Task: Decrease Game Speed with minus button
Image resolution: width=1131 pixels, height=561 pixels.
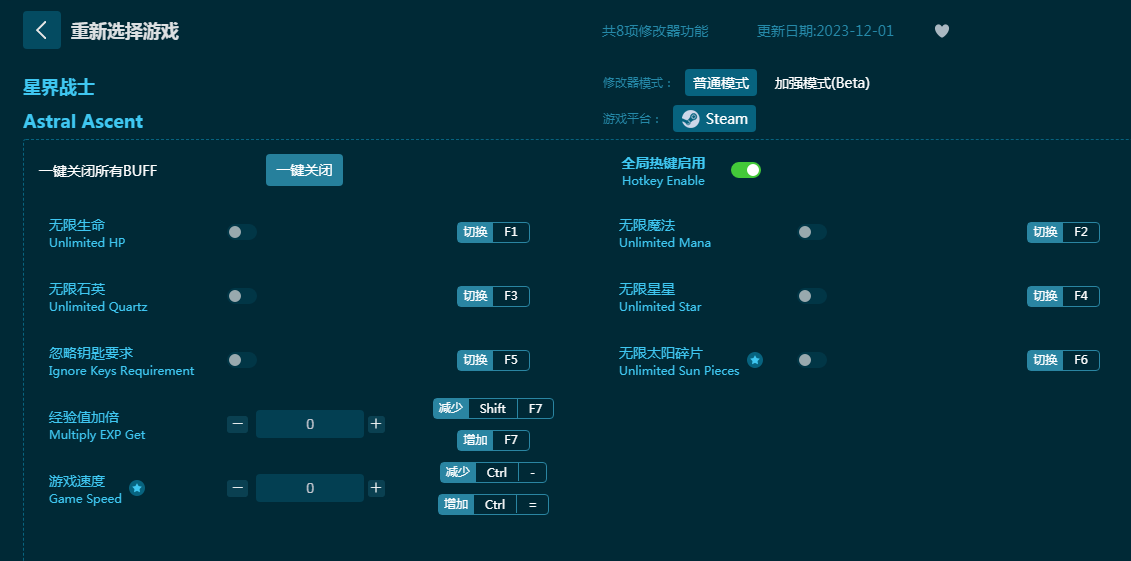Action: (x=237, y=488)
